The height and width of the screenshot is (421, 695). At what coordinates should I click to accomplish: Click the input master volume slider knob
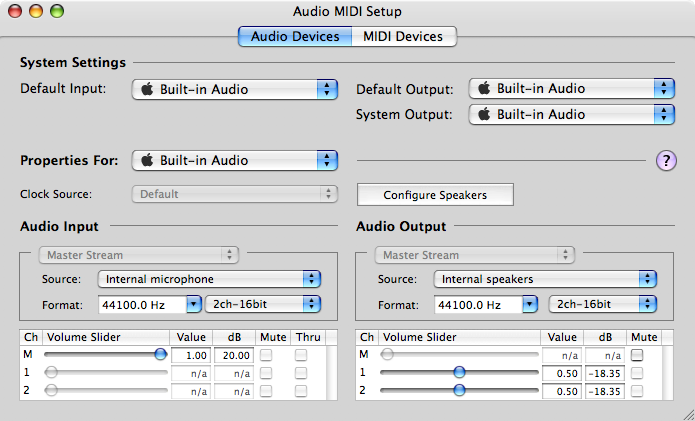(160, 354)
